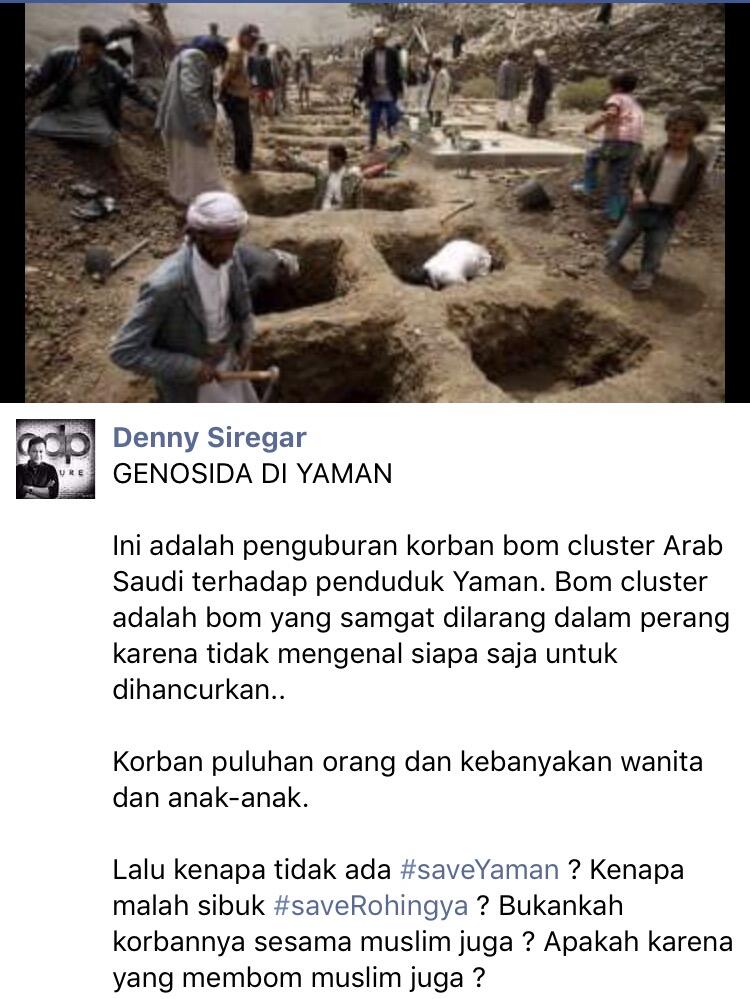This screenshot has width=750, height=999.
Task: Click the 'Lalu kenapa tidak ada' text
Action: 252,870
